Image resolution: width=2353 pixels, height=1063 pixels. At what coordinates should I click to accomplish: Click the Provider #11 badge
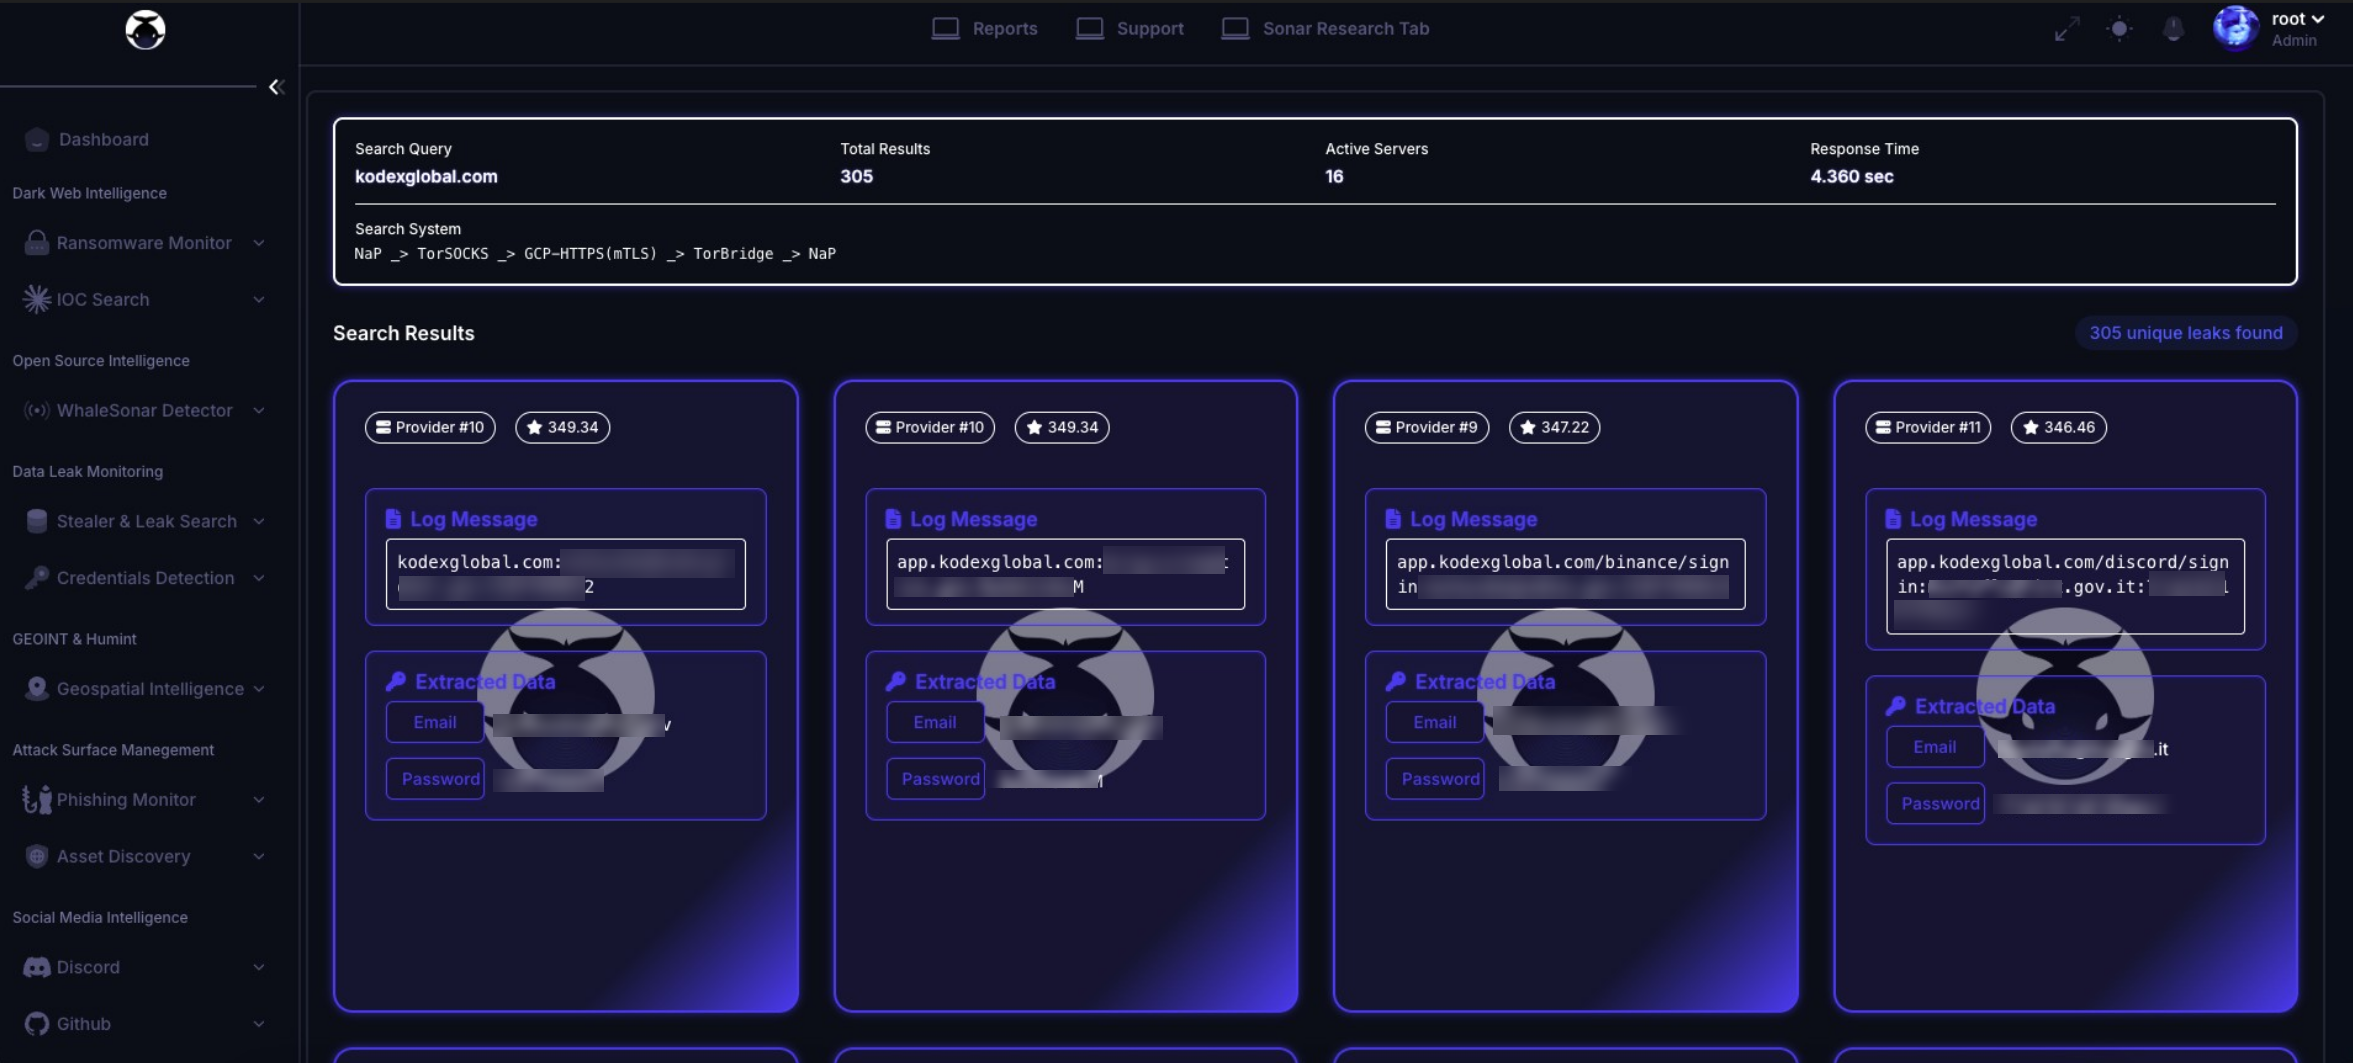pyautogui.click(x=1928, y=427)
